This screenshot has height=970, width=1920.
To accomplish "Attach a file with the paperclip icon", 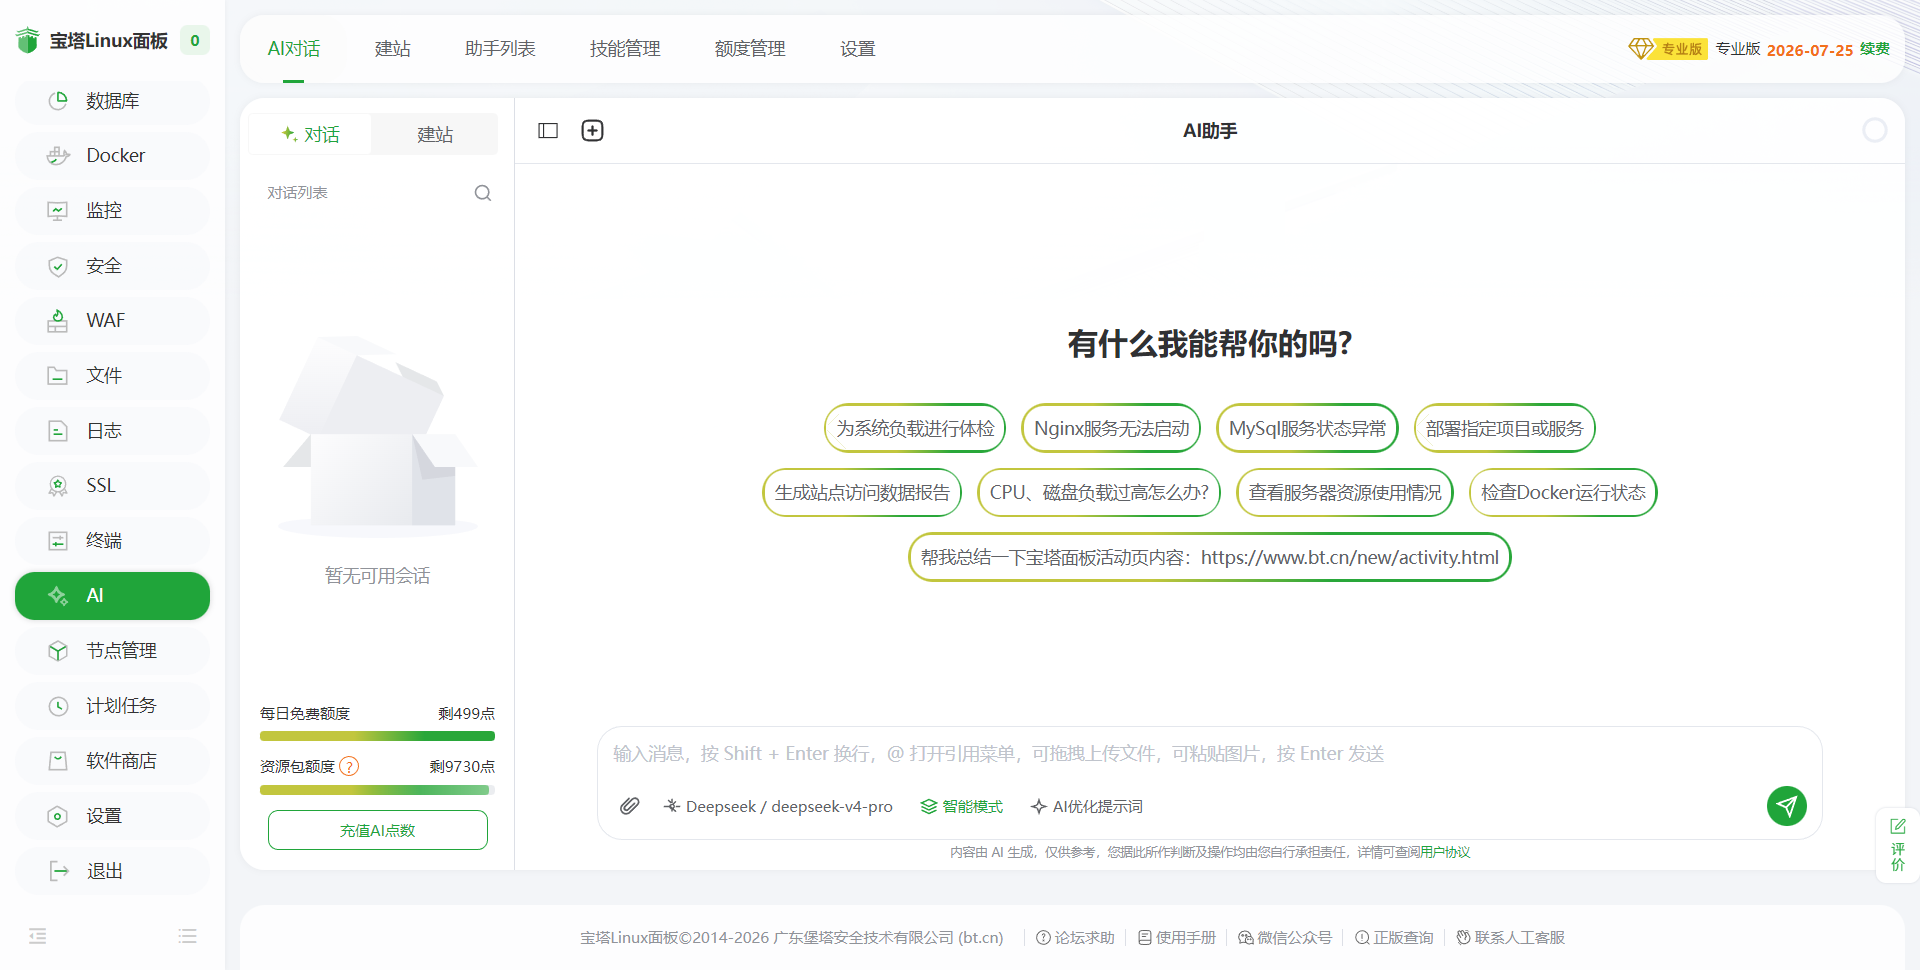I will (629, 806).
